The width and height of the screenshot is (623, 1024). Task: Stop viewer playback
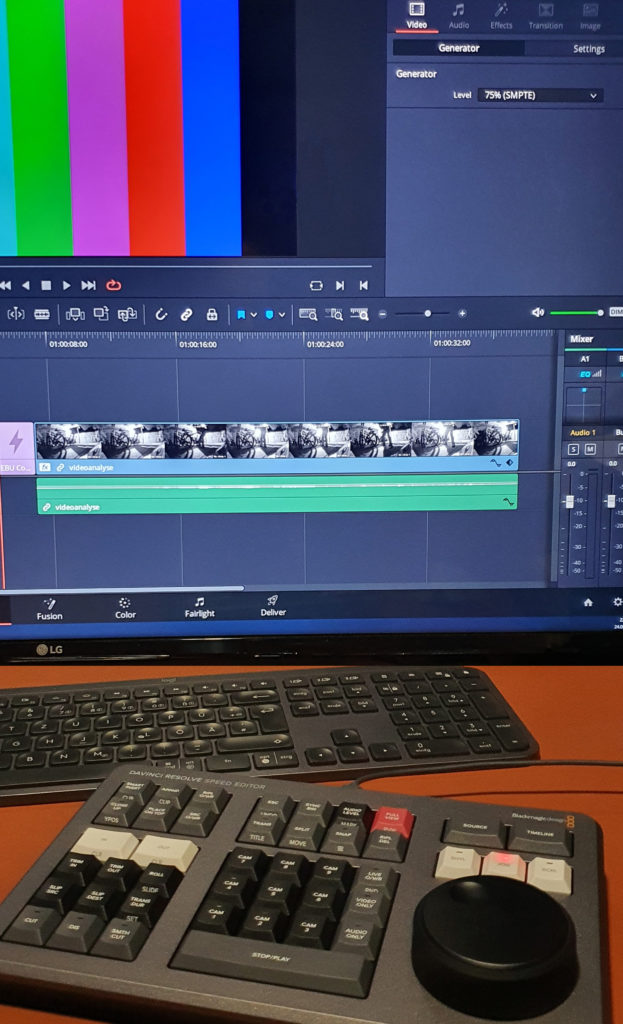pos(46,285)
